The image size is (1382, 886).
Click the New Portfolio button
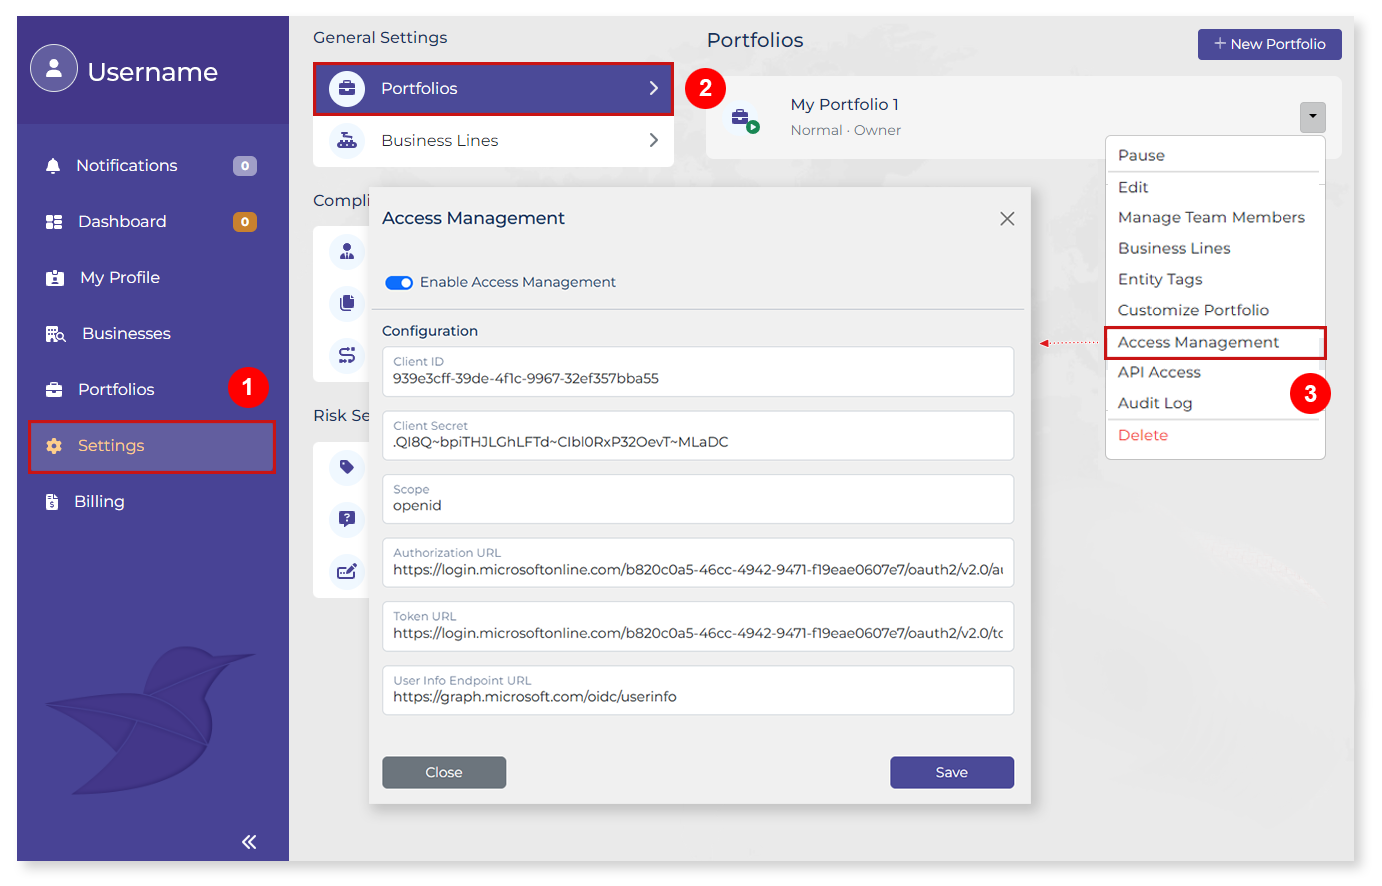coord(1269,44)
